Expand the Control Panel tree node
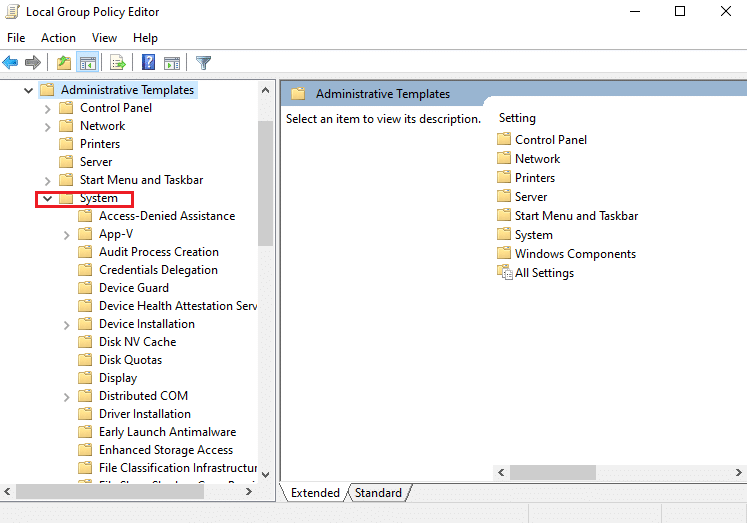 tap(47, 109)
